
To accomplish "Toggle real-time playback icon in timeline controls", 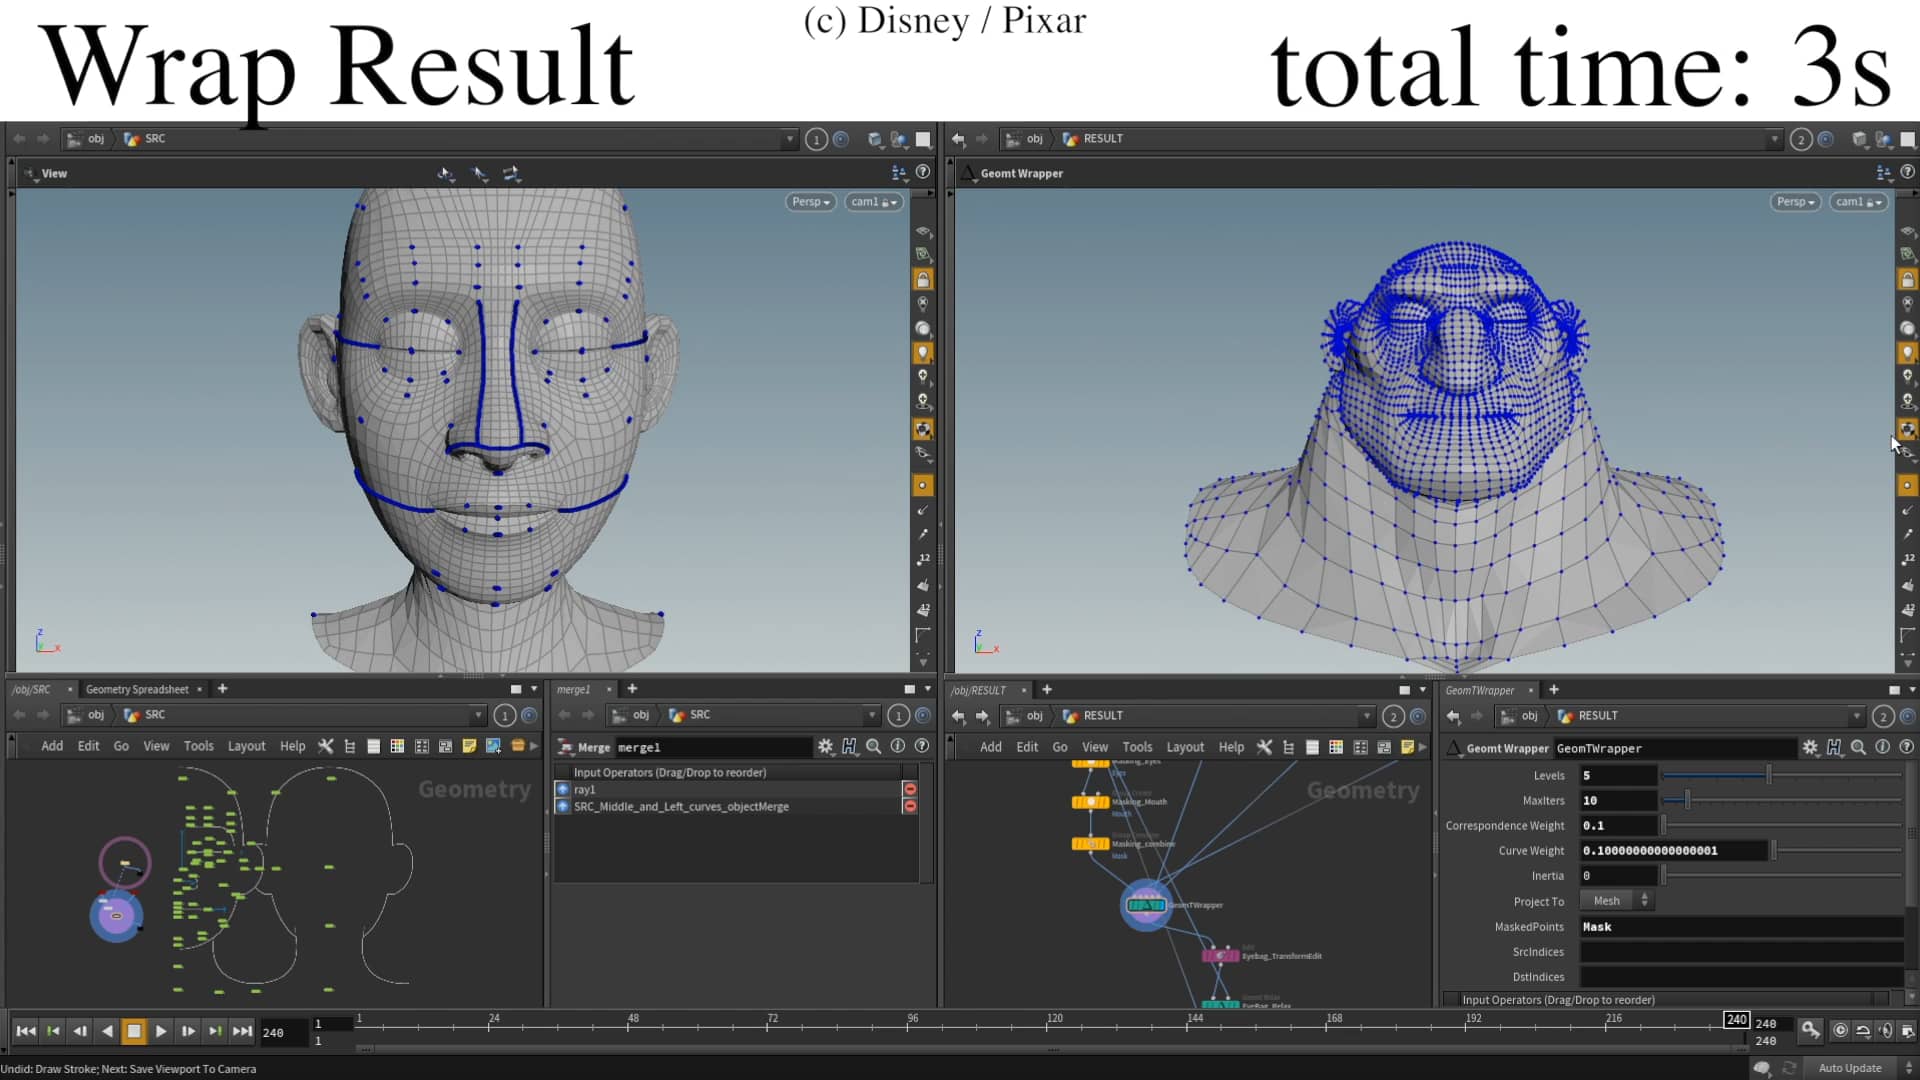I will pyautogui.click(x=1840, y=1030).
